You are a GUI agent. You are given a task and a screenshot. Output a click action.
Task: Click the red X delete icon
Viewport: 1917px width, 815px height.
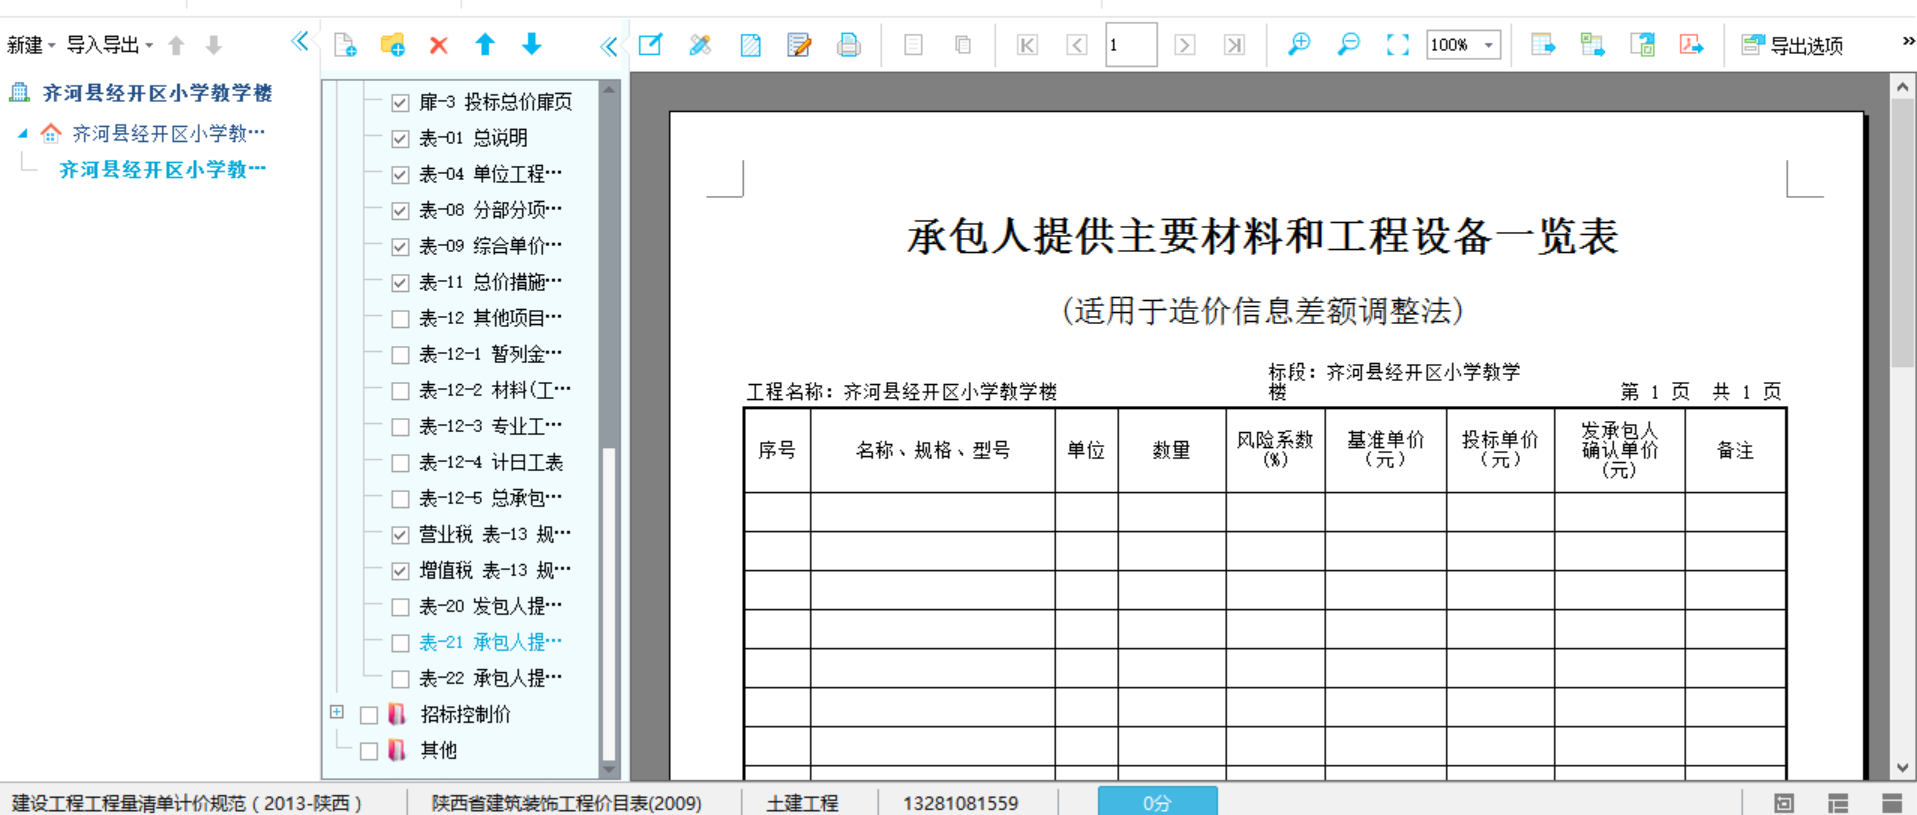438,45
